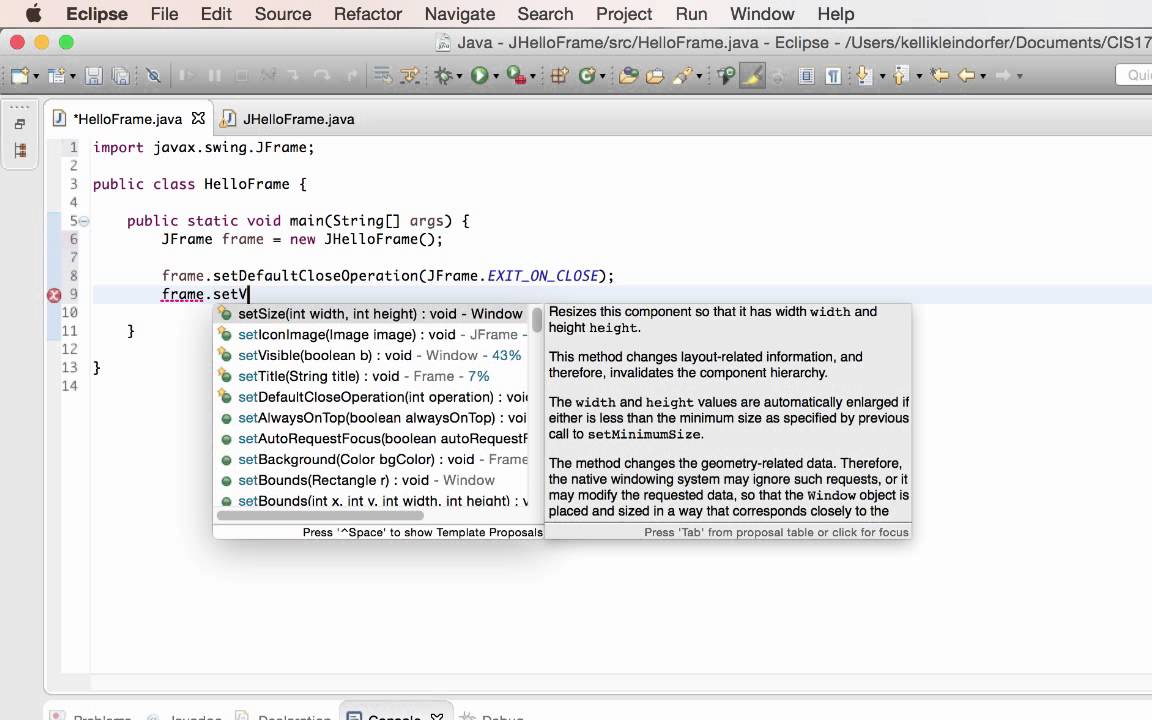The image size is (1152, 720).
Task: Toggle Show Whitespace Characters icon
Action: point(833,75)
